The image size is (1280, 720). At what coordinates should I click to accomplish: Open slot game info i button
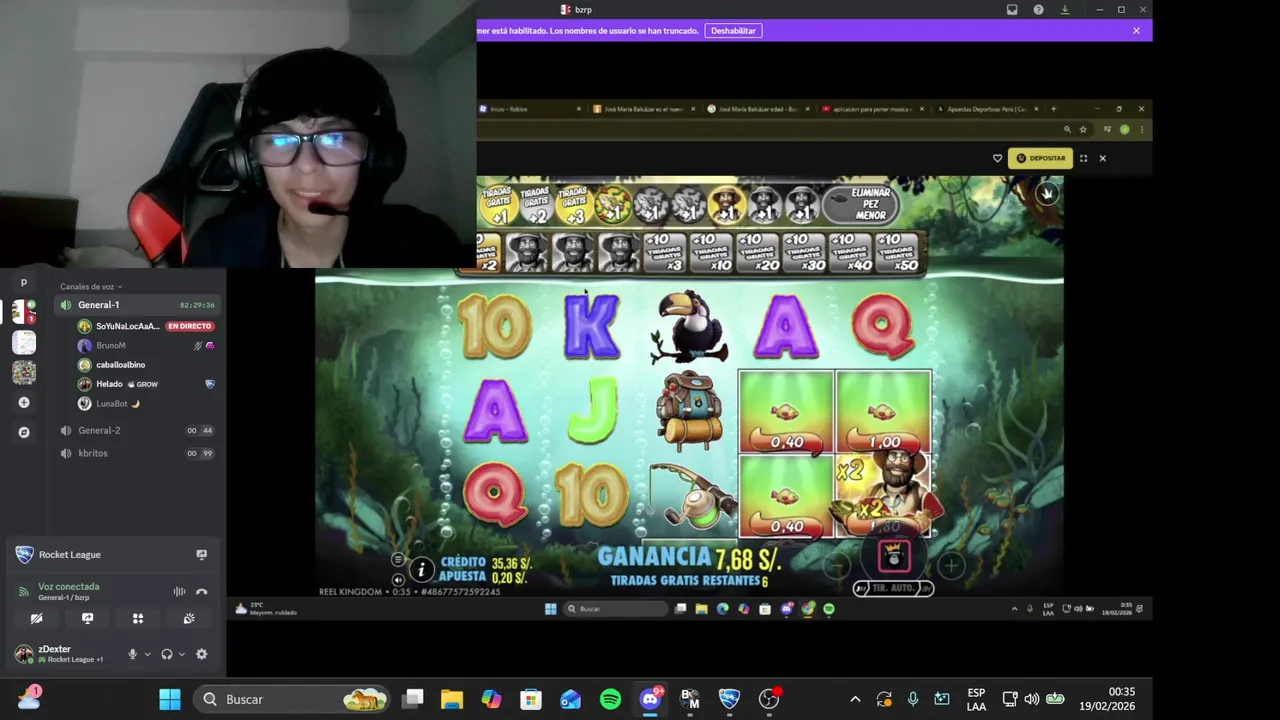(x=421, y=570)
